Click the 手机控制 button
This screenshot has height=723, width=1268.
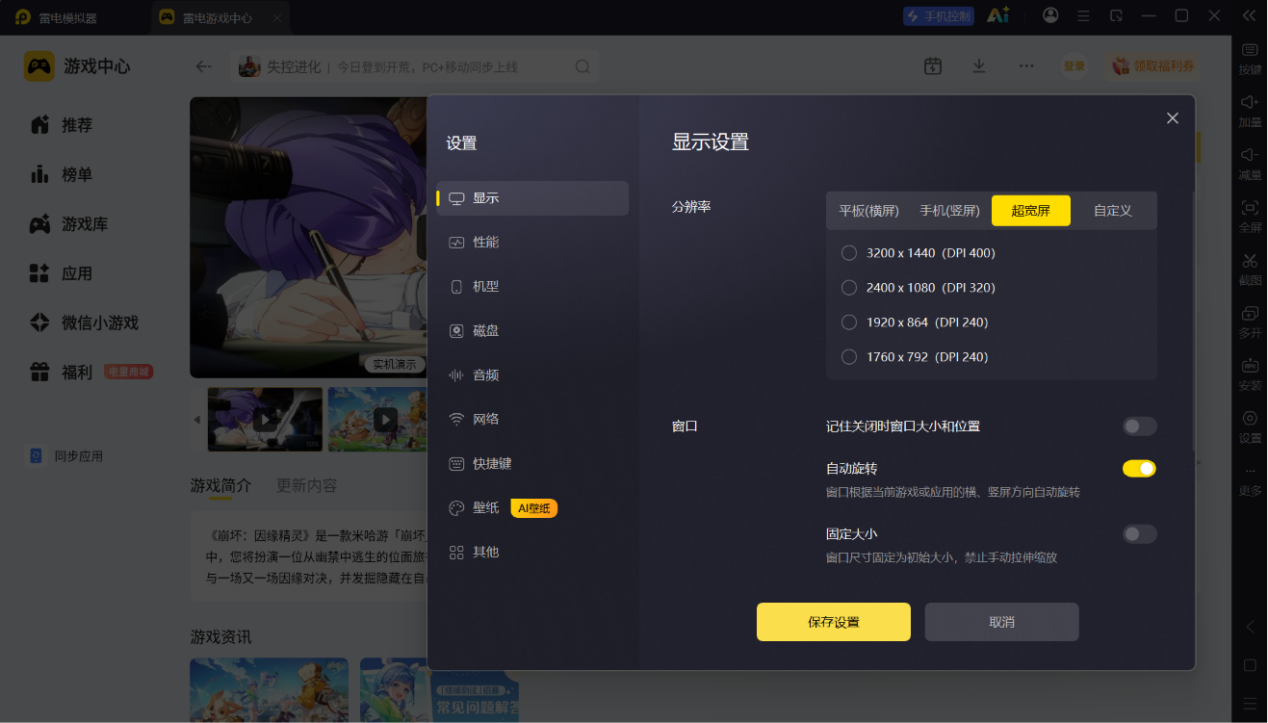(938, 16)
